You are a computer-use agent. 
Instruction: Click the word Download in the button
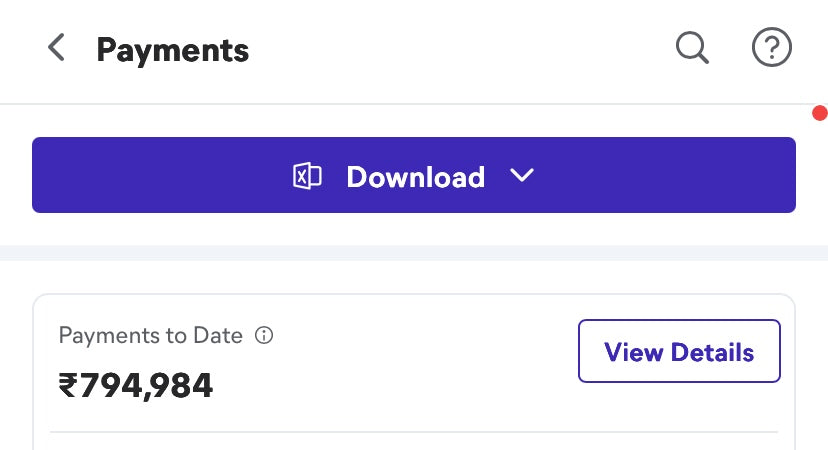pyautogui.click(x=415, y=177)
